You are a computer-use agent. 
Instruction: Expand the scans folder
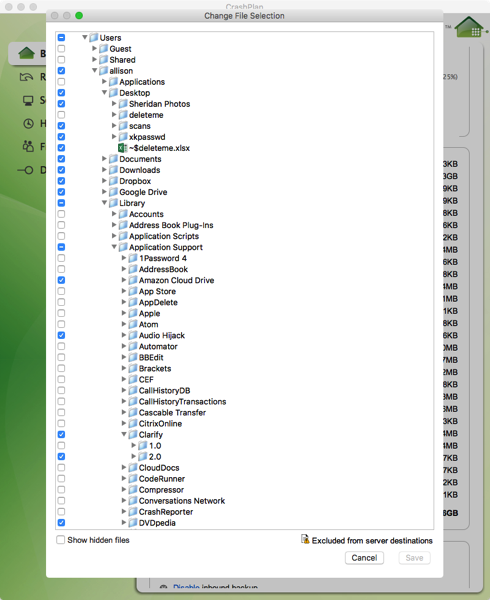114,126
